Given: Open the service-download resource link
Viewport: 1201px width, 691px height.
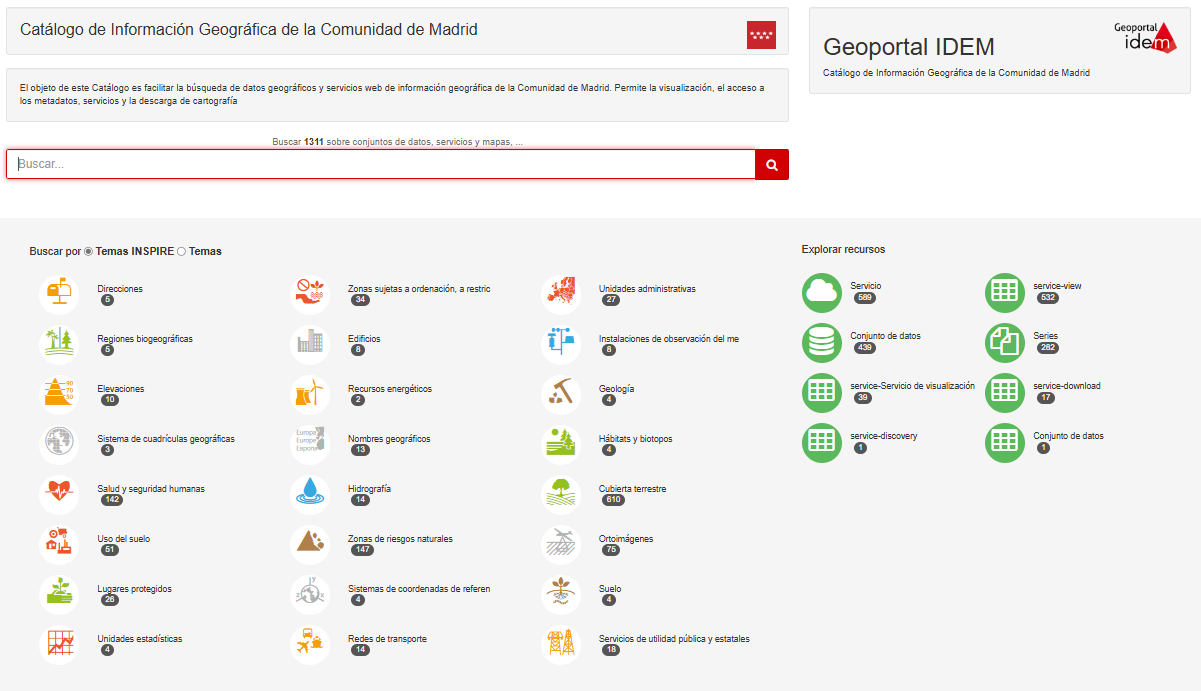Looking at the screenshot, I should coord(1066,386).
